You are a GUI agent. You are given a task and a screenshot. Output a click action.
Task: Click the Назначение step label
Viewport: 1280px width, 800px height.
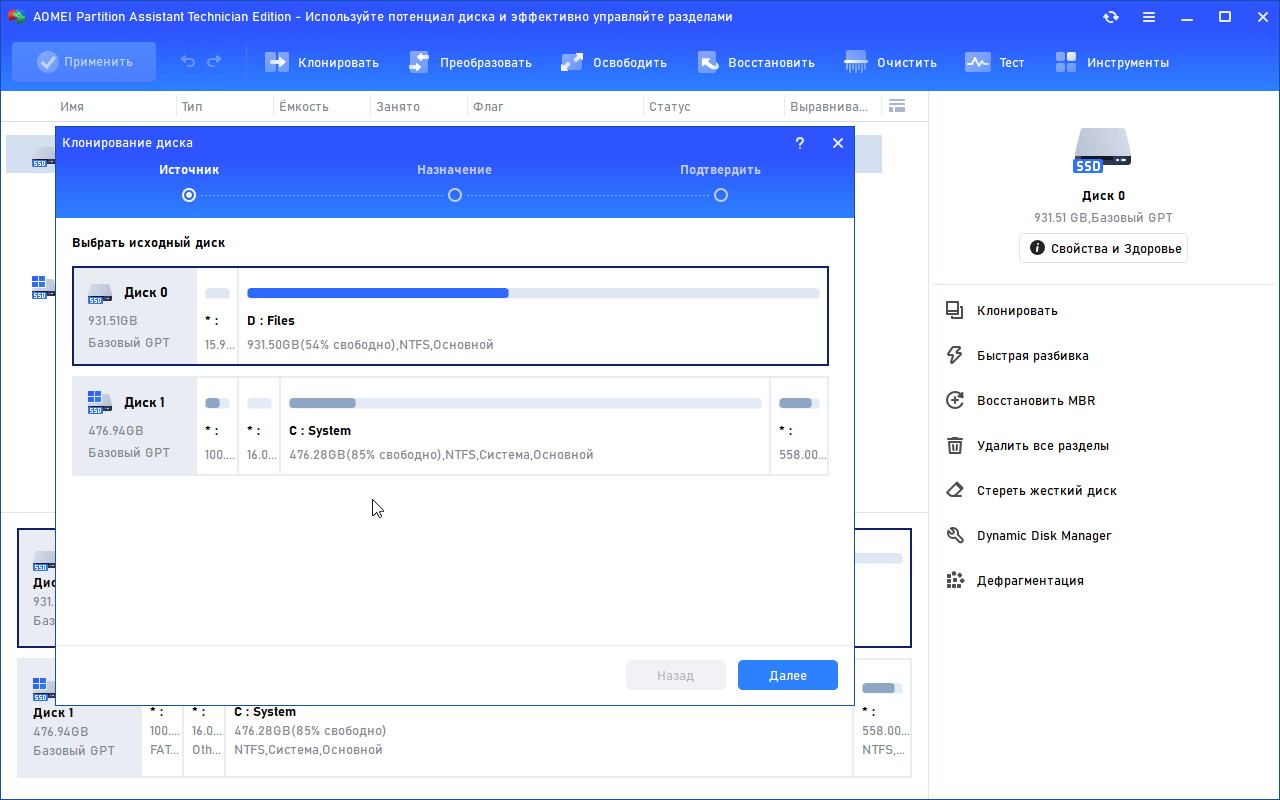coord(455,170)
